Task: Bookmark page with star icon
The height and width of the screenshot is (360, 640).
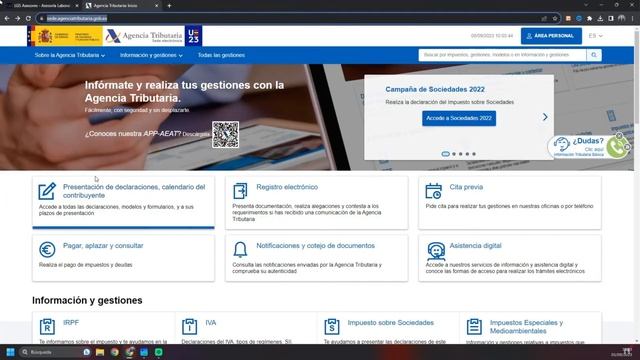Action: point(555,18)
